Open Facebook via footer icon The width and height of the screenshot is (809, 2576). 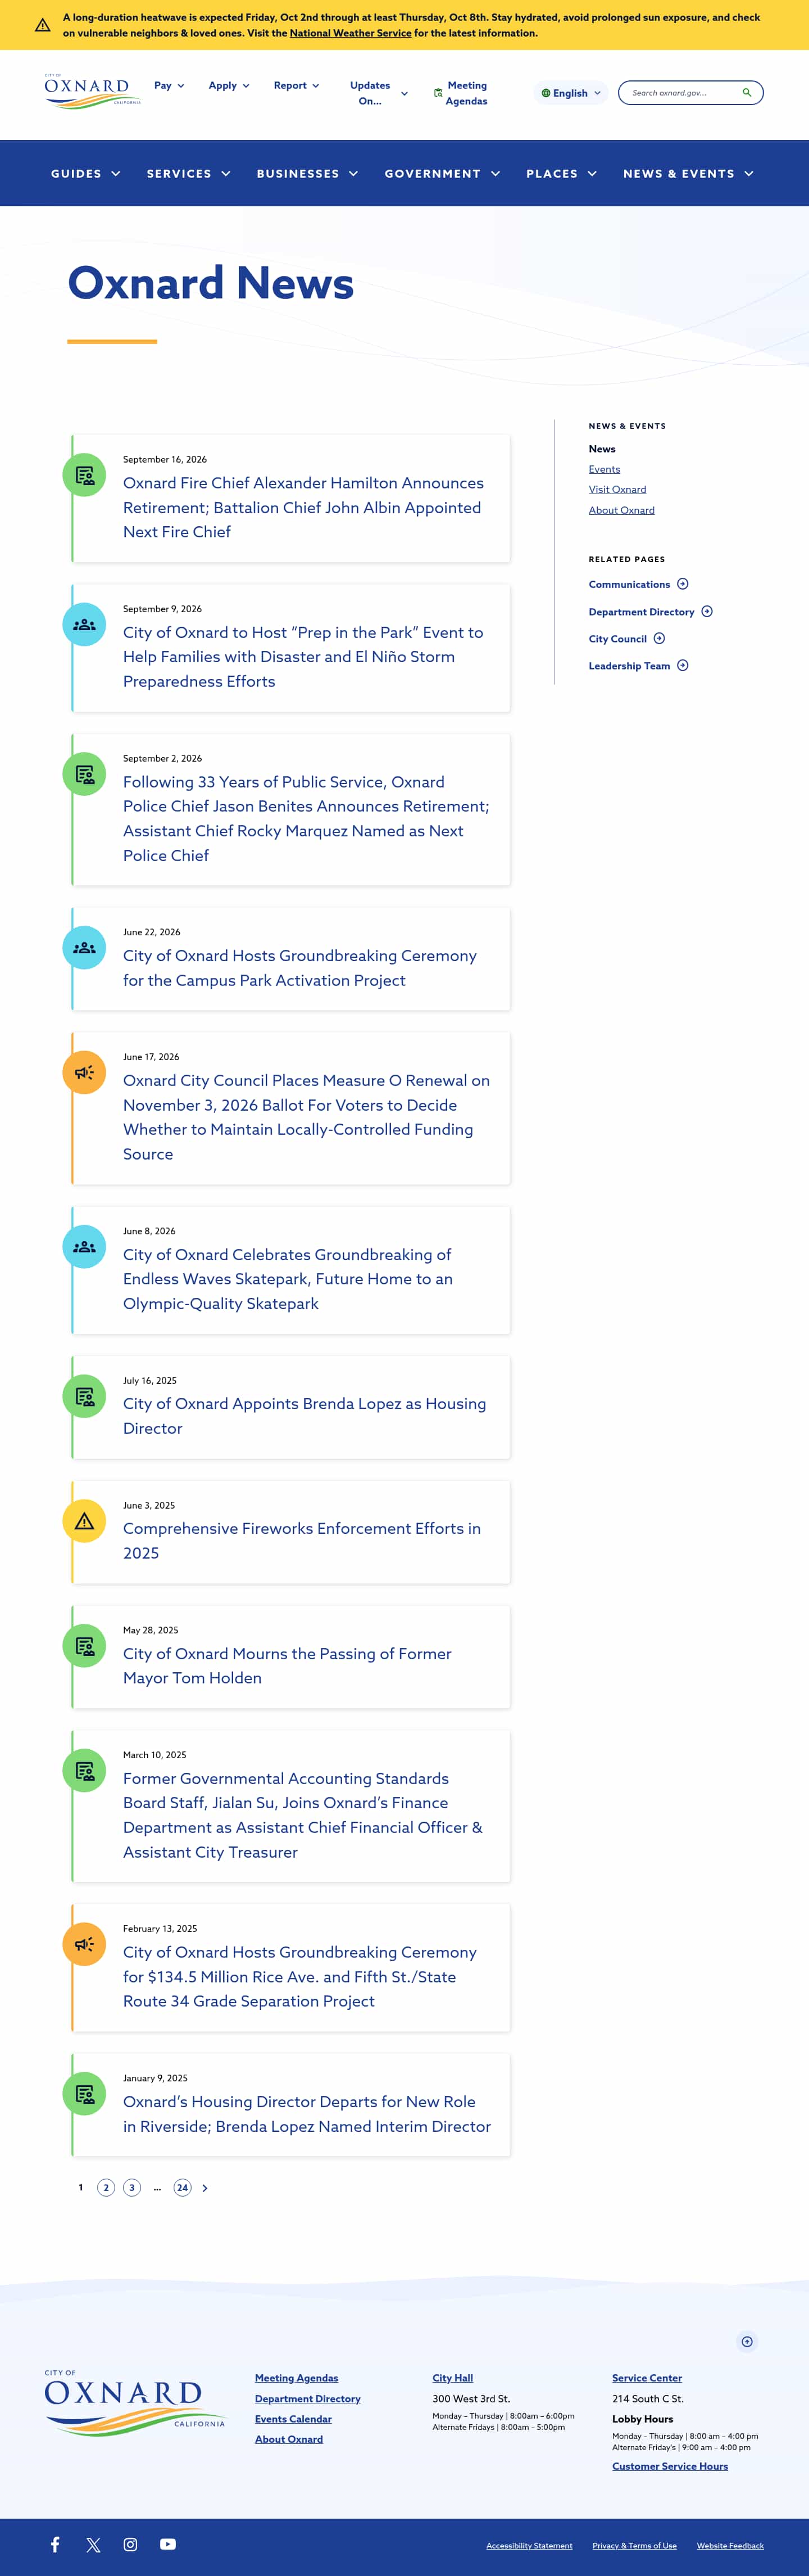(55, 2544)
